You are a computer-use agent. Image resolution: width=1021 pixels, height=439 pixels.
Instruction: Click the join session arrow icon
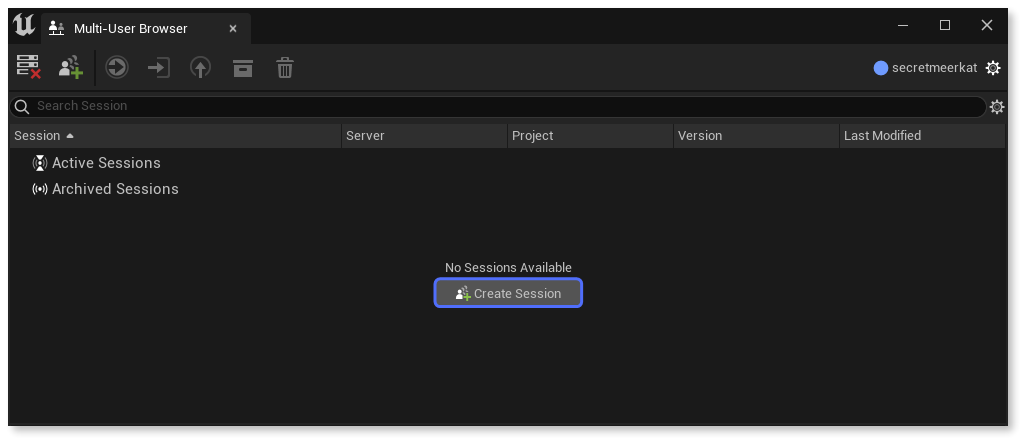click(158, 67)
